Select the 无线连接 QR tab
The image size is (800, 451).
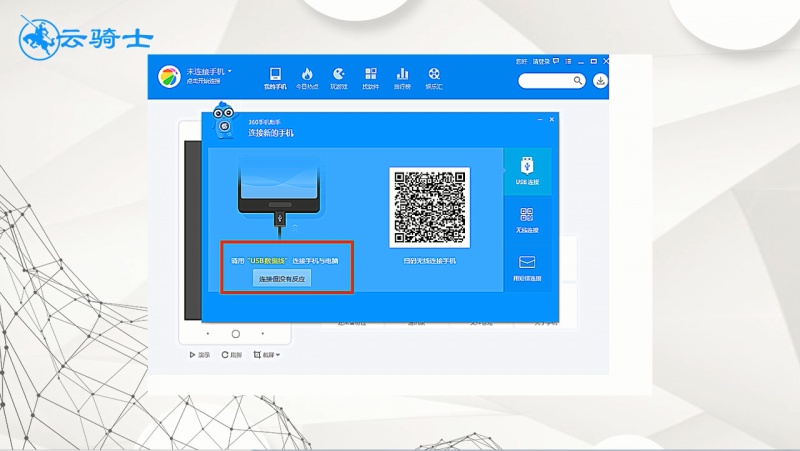coord(527,220)
